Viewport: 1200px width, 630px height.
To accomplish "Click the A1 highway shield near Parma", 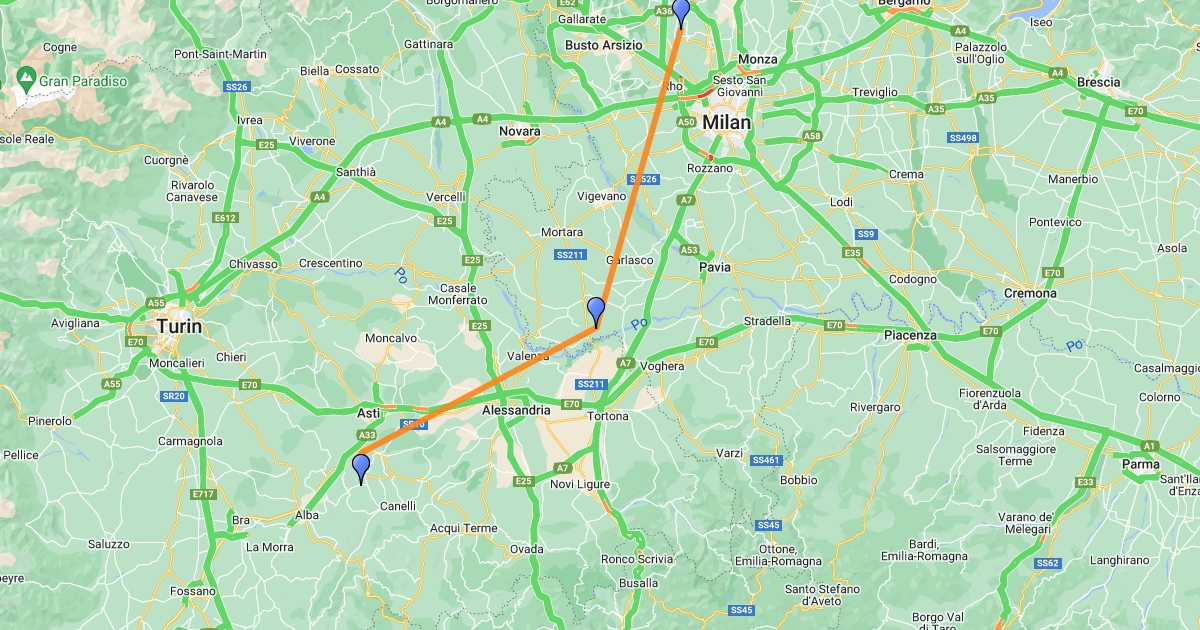I will point(1150,446).
